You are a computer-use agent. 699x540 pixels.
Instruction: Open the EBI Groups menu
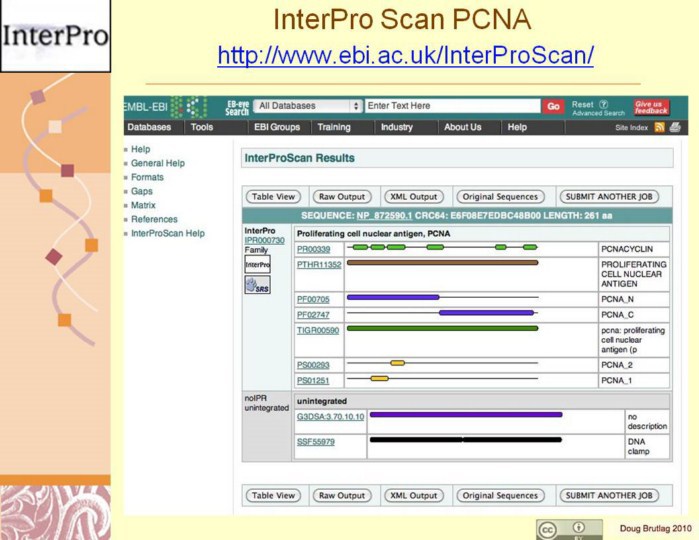277,128
